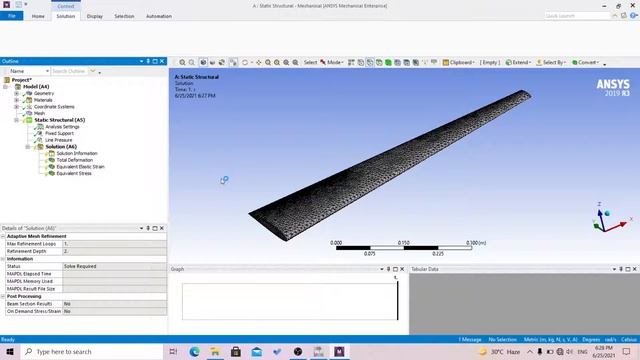This screenshot has height=360, width=640.
Task: Click the Select Mode arrow icon
Action: click(x=323, y=62)
